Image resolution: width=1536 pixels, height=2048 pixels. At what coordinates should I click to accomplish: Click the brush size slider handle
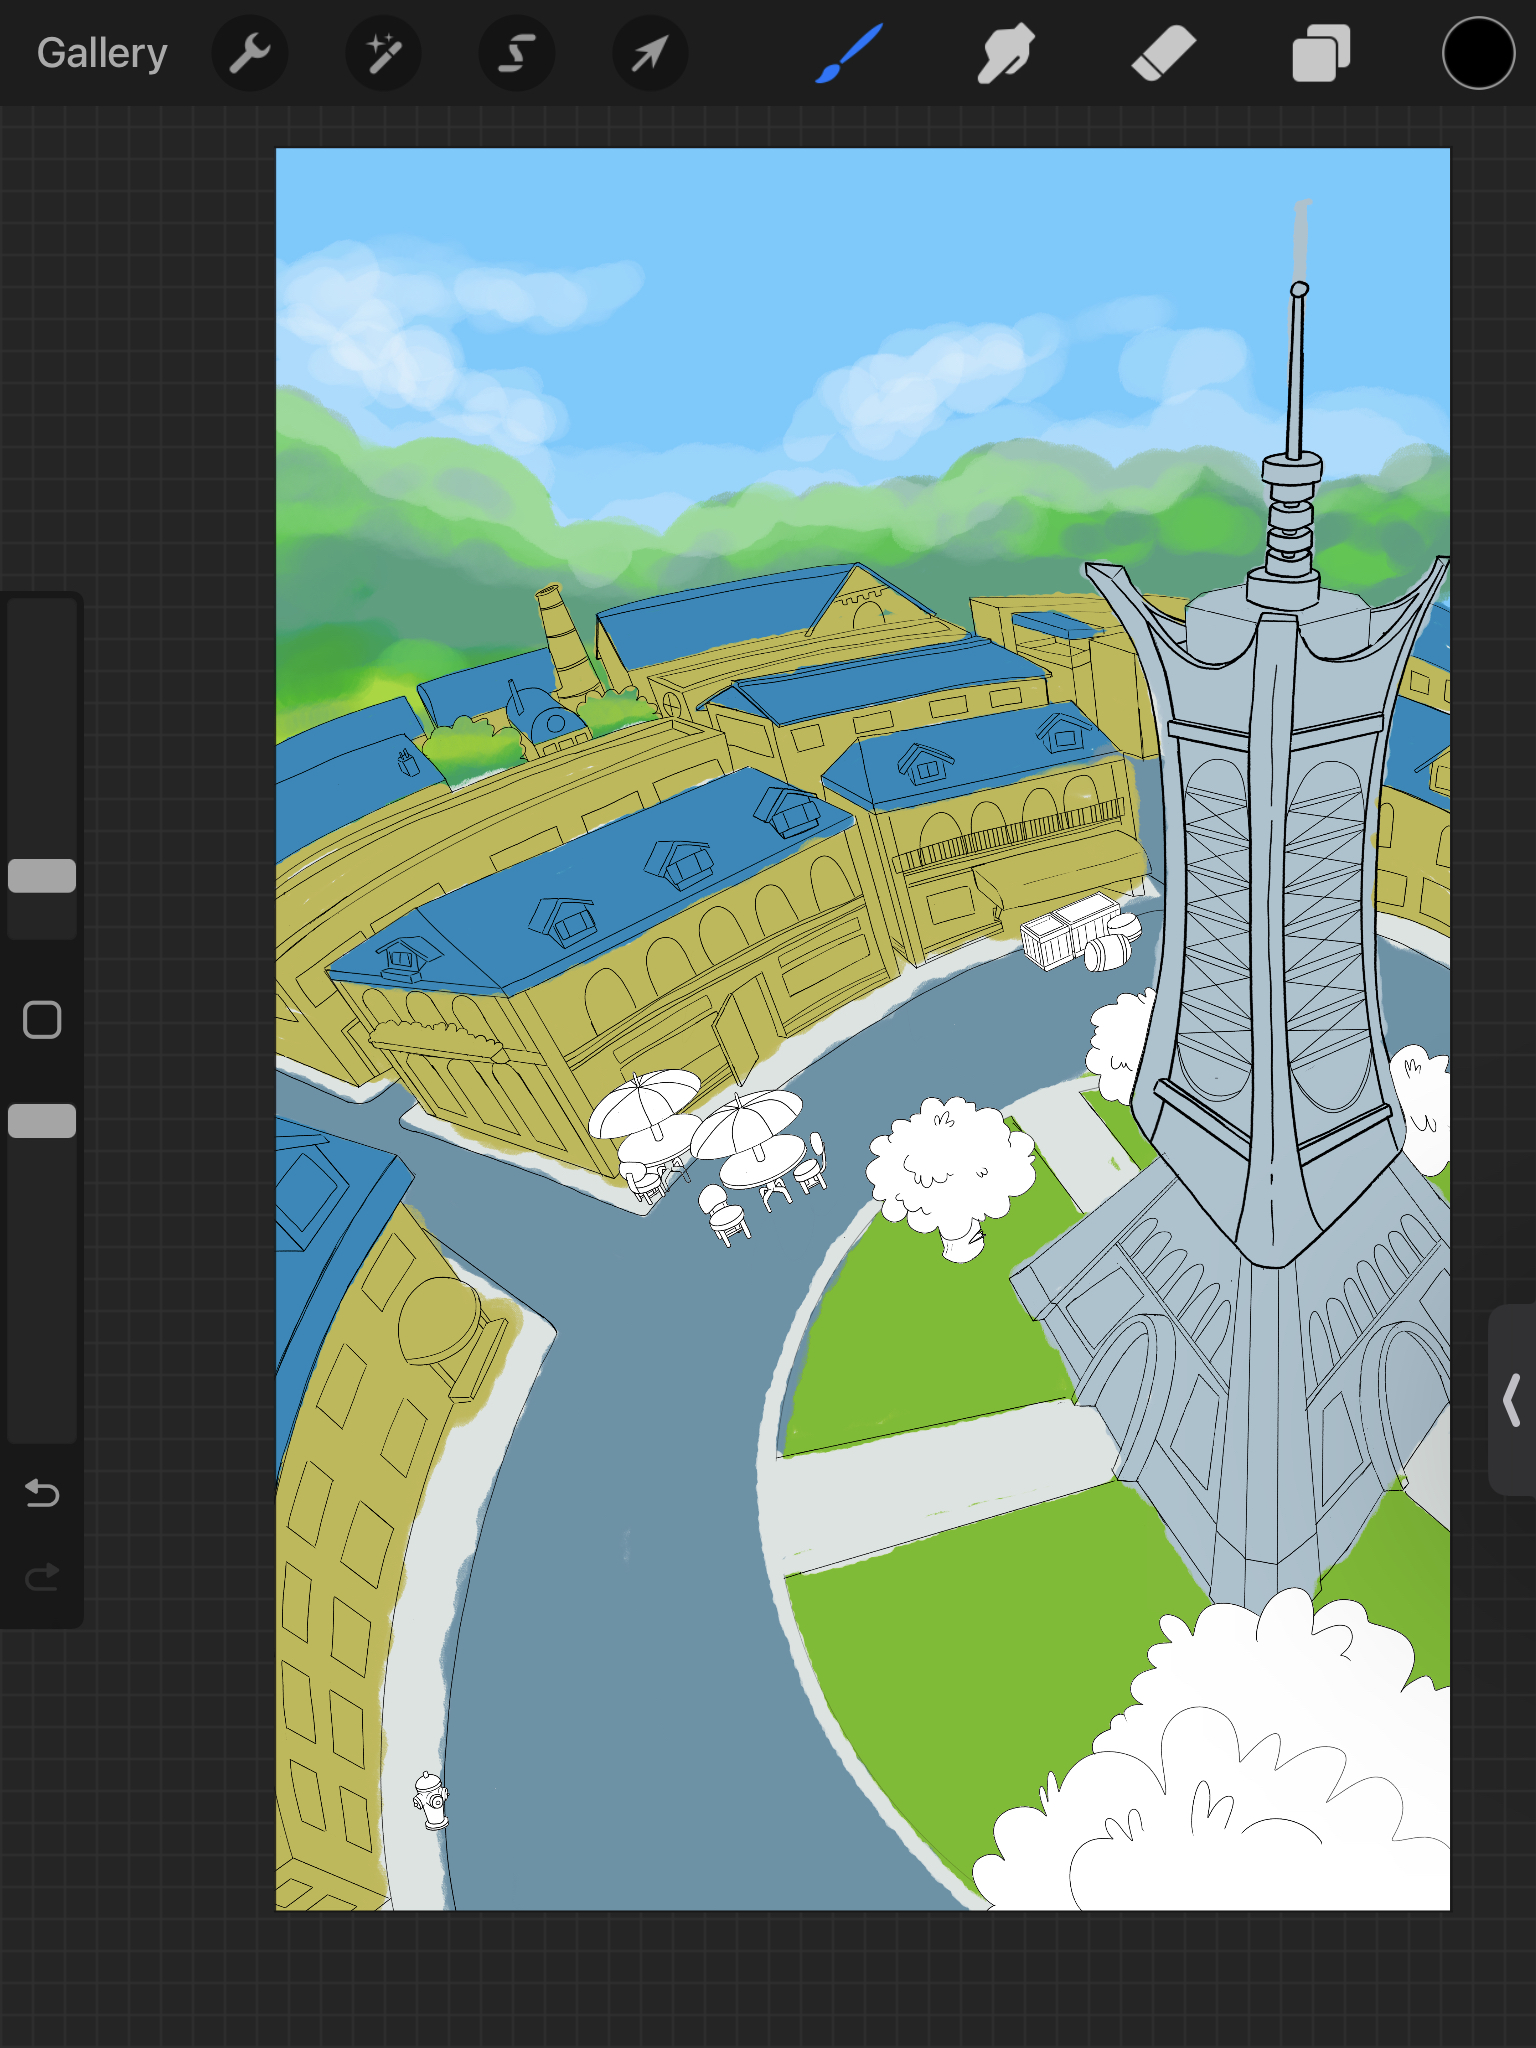[x=42, y=875]
